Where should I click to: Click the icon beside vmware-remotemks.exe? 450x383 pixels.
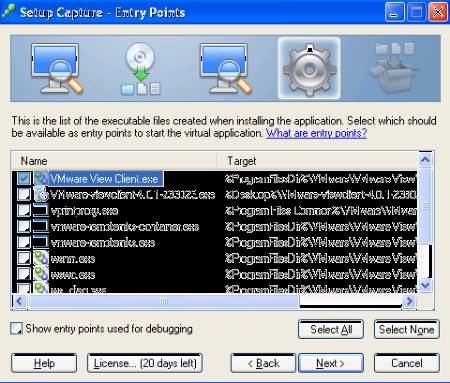pyautogui.click(x=41, y=242)
